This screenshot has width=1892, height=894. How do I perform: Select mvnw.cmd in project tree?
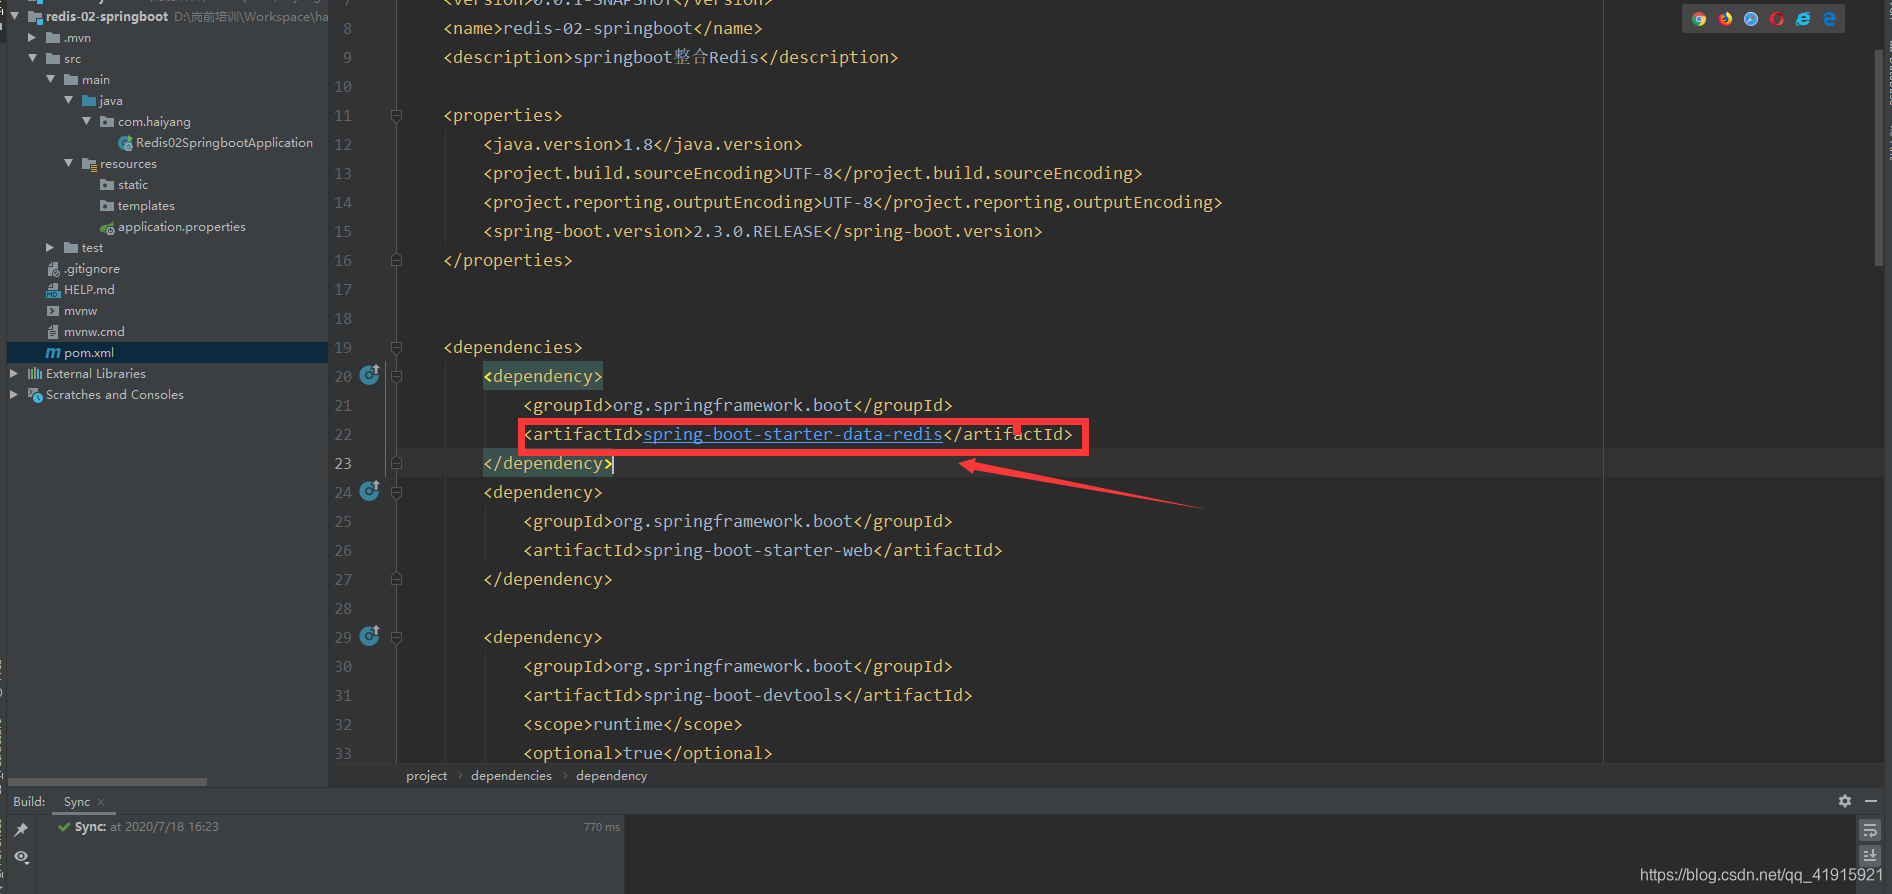[x=85, y=332]
